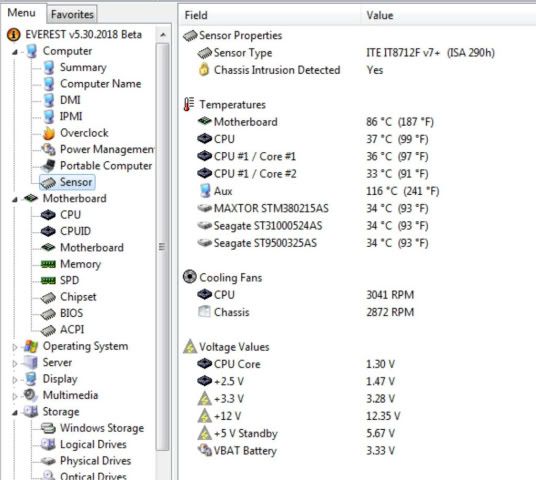Open the SPD tree item
Screen dimensions: 536x480
69,280
